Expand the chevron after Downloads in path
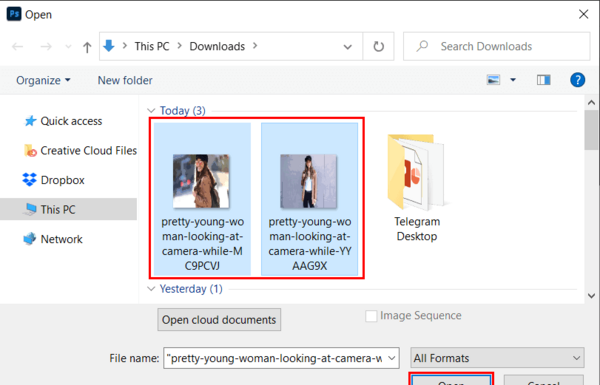Image resolution: width=600 pixels, height=385 pixels. point(255,46)
